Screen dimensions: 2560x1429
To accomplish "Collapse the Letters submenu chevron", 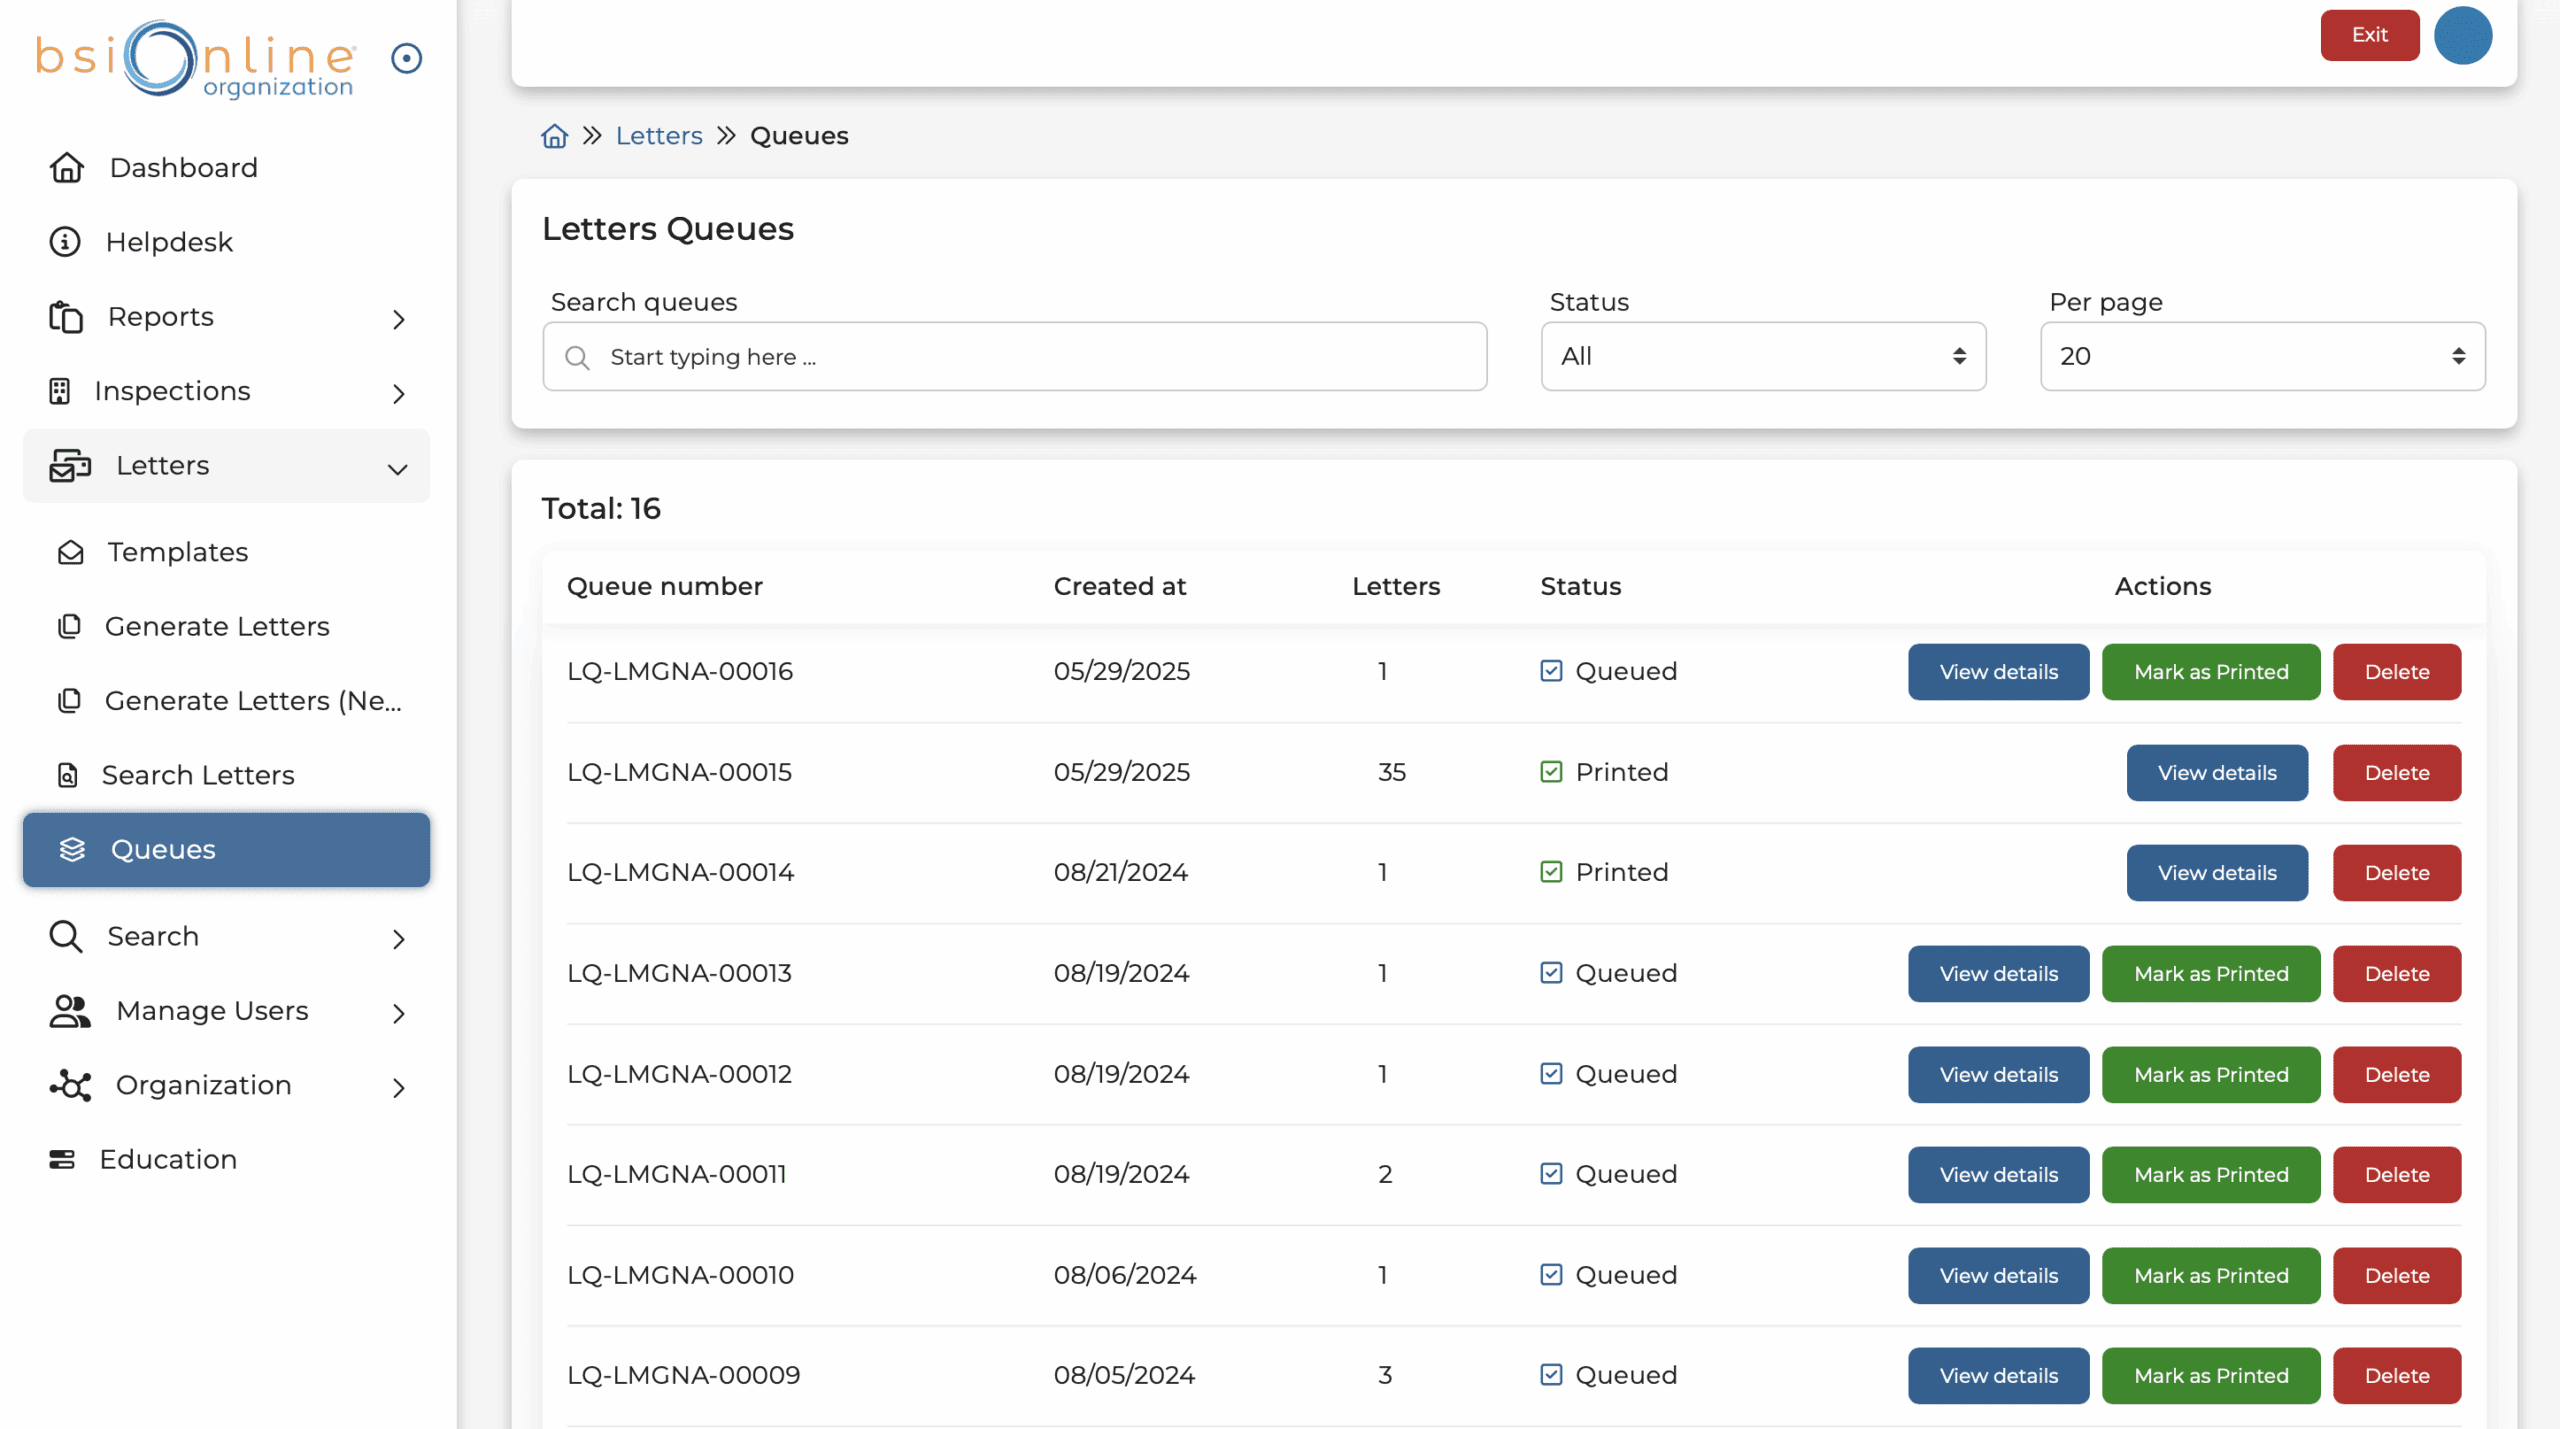I will pyautogui.click(x=398, y=468).
